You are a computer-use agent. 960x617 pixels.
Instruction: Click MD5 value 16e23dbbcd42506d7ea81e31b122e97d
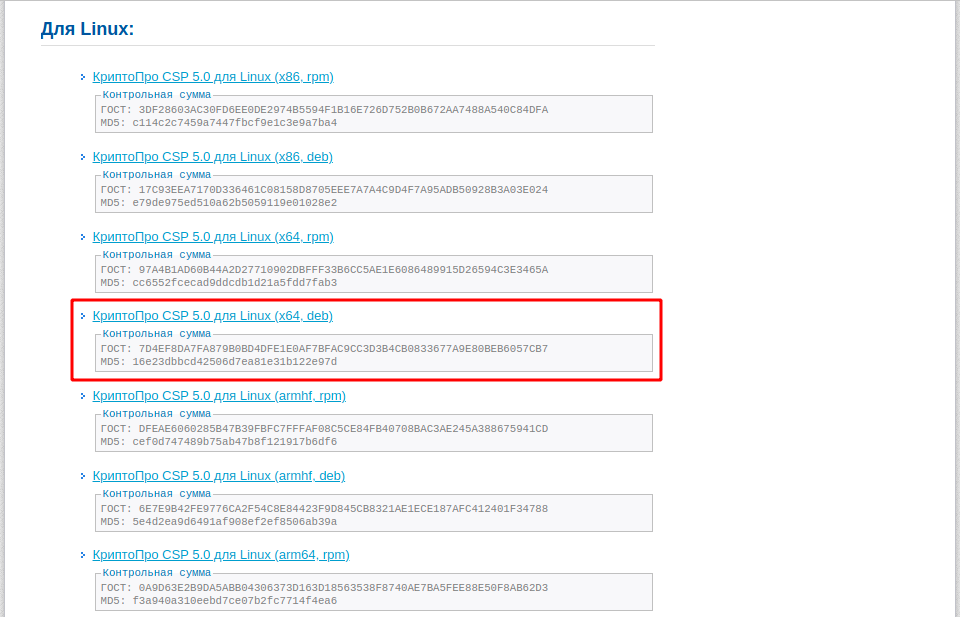pyautogui.click(x=234, y=362)
